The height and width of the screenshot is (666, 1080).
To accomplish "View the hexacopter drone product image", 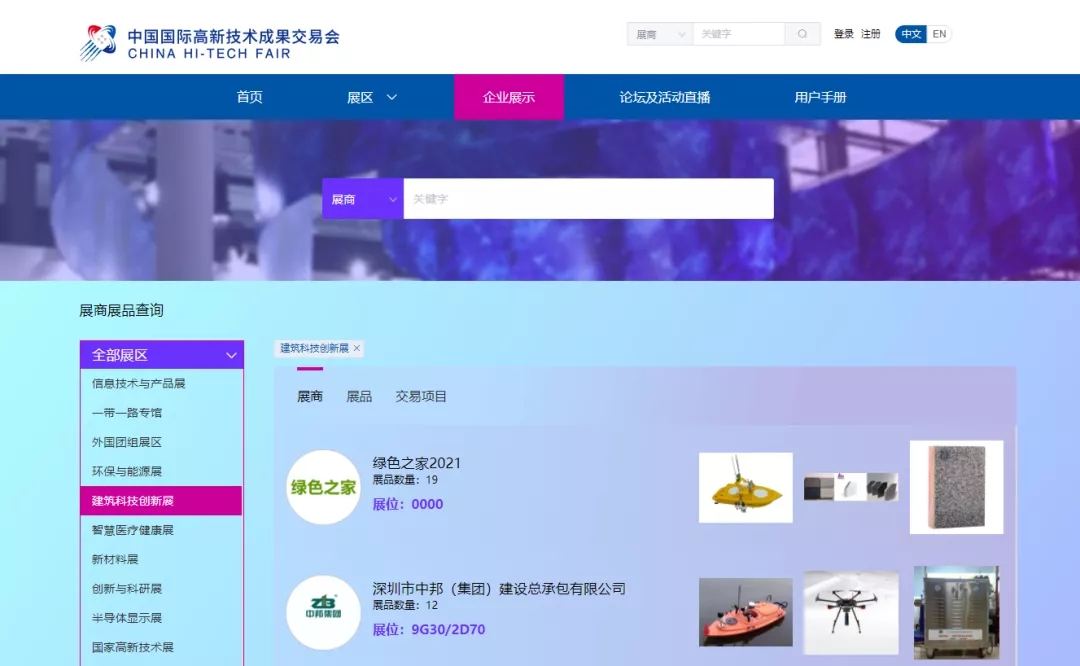I will coord(851,612).
